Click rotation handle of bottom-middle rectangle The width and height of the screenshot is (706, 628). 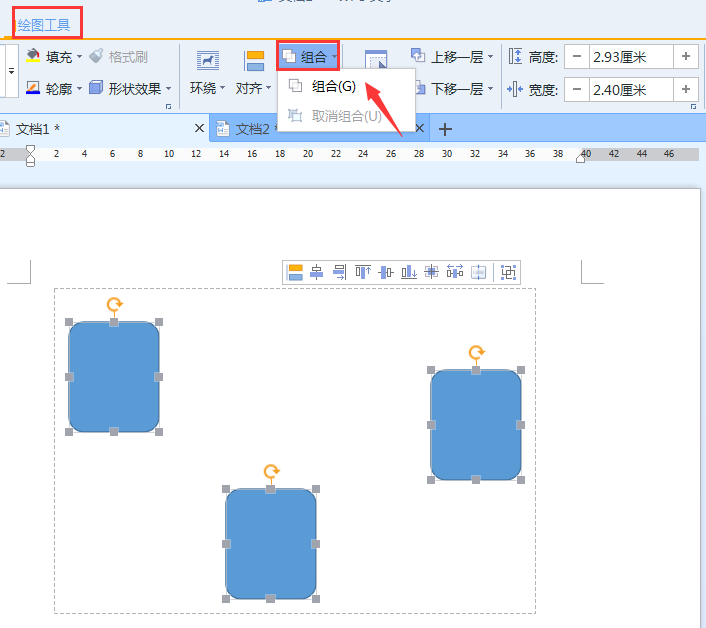[272, 472]
